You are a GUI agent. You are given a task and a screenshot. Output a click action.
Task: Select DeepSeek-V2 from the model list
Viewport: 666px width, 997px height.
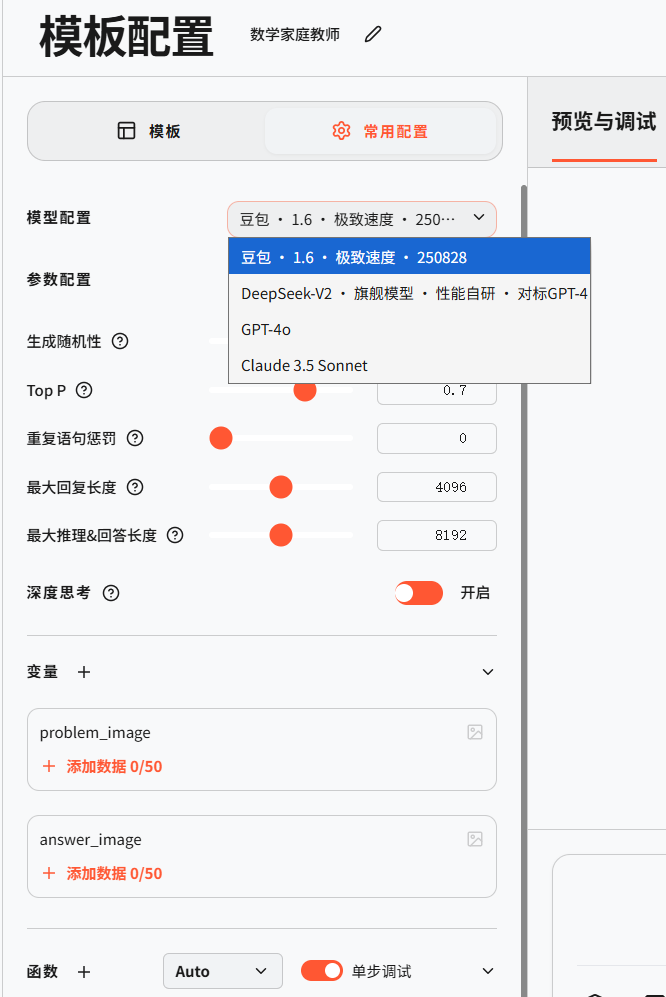point(413,294)
